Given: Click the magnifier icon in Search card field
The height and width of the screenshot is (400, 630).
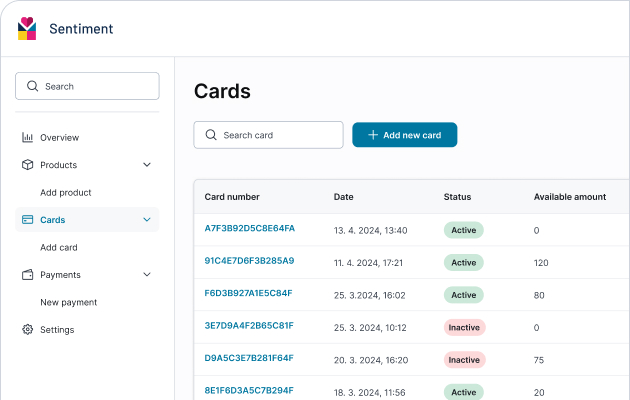Looking at the screenshot, I should (x=211, y=135).
